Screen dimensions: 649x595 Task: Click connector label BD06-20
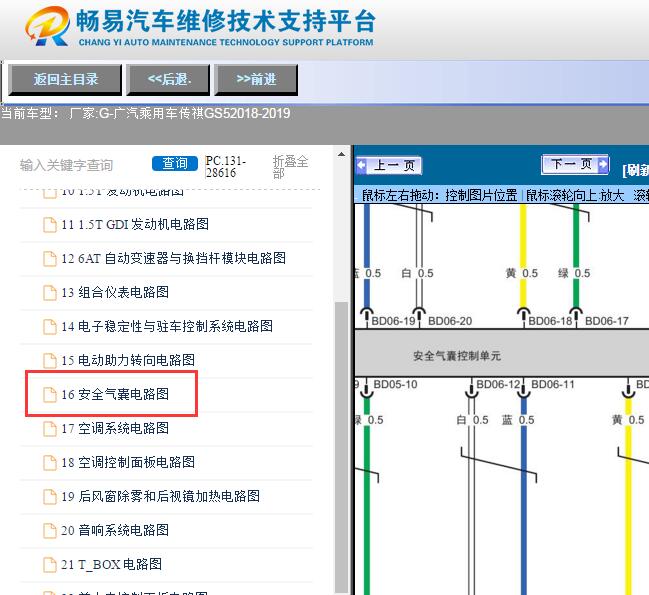[x=450, y=321]
